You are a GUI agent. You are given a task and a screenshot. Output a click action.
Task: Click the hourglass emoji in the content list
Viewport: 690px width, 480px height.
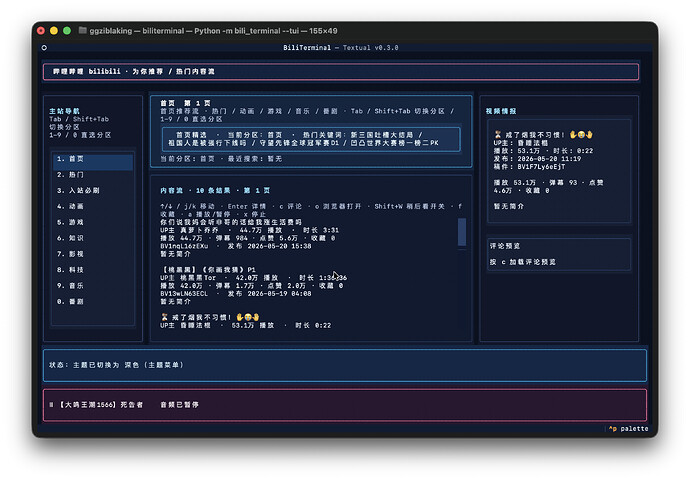tap(165, 317)
